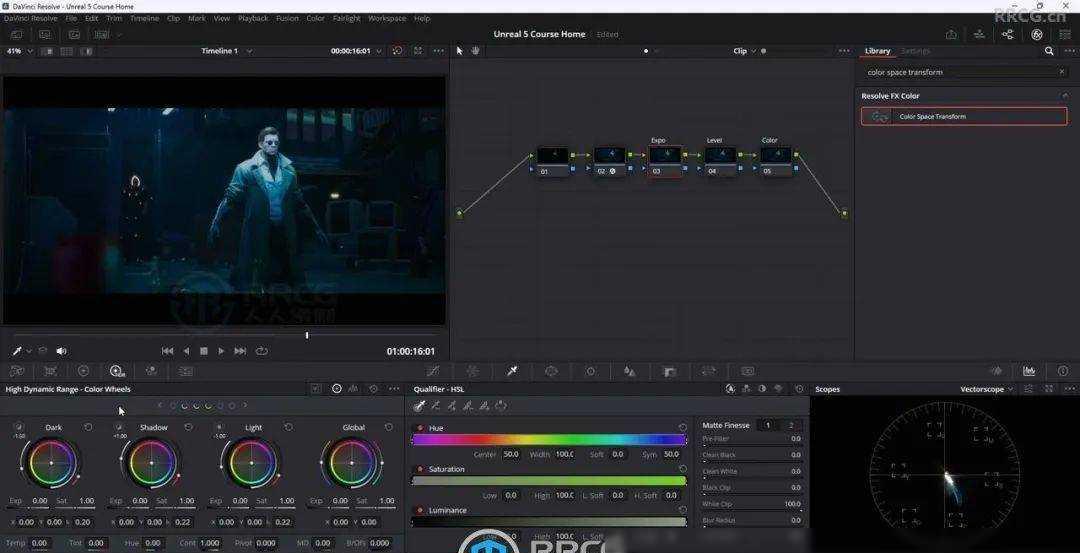Open the Motion Effects palette icon

point(185,371)
